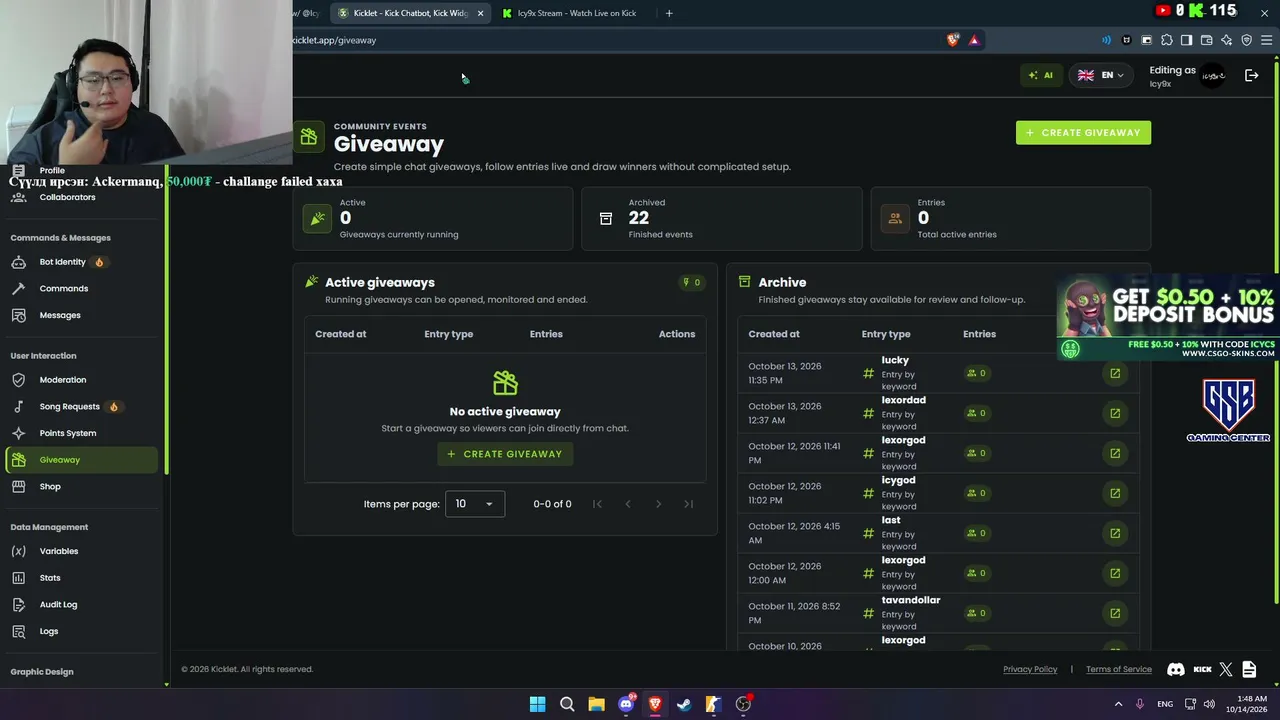Open File Explorer from the taskbar
Viewport: 1280px width, 720px height.
coord(596,704)
